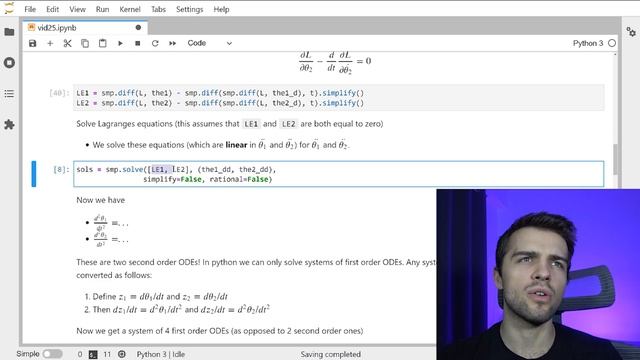Copy the selected cells
The width and height of the screenshot is (640, 360).
coord(85,43)
